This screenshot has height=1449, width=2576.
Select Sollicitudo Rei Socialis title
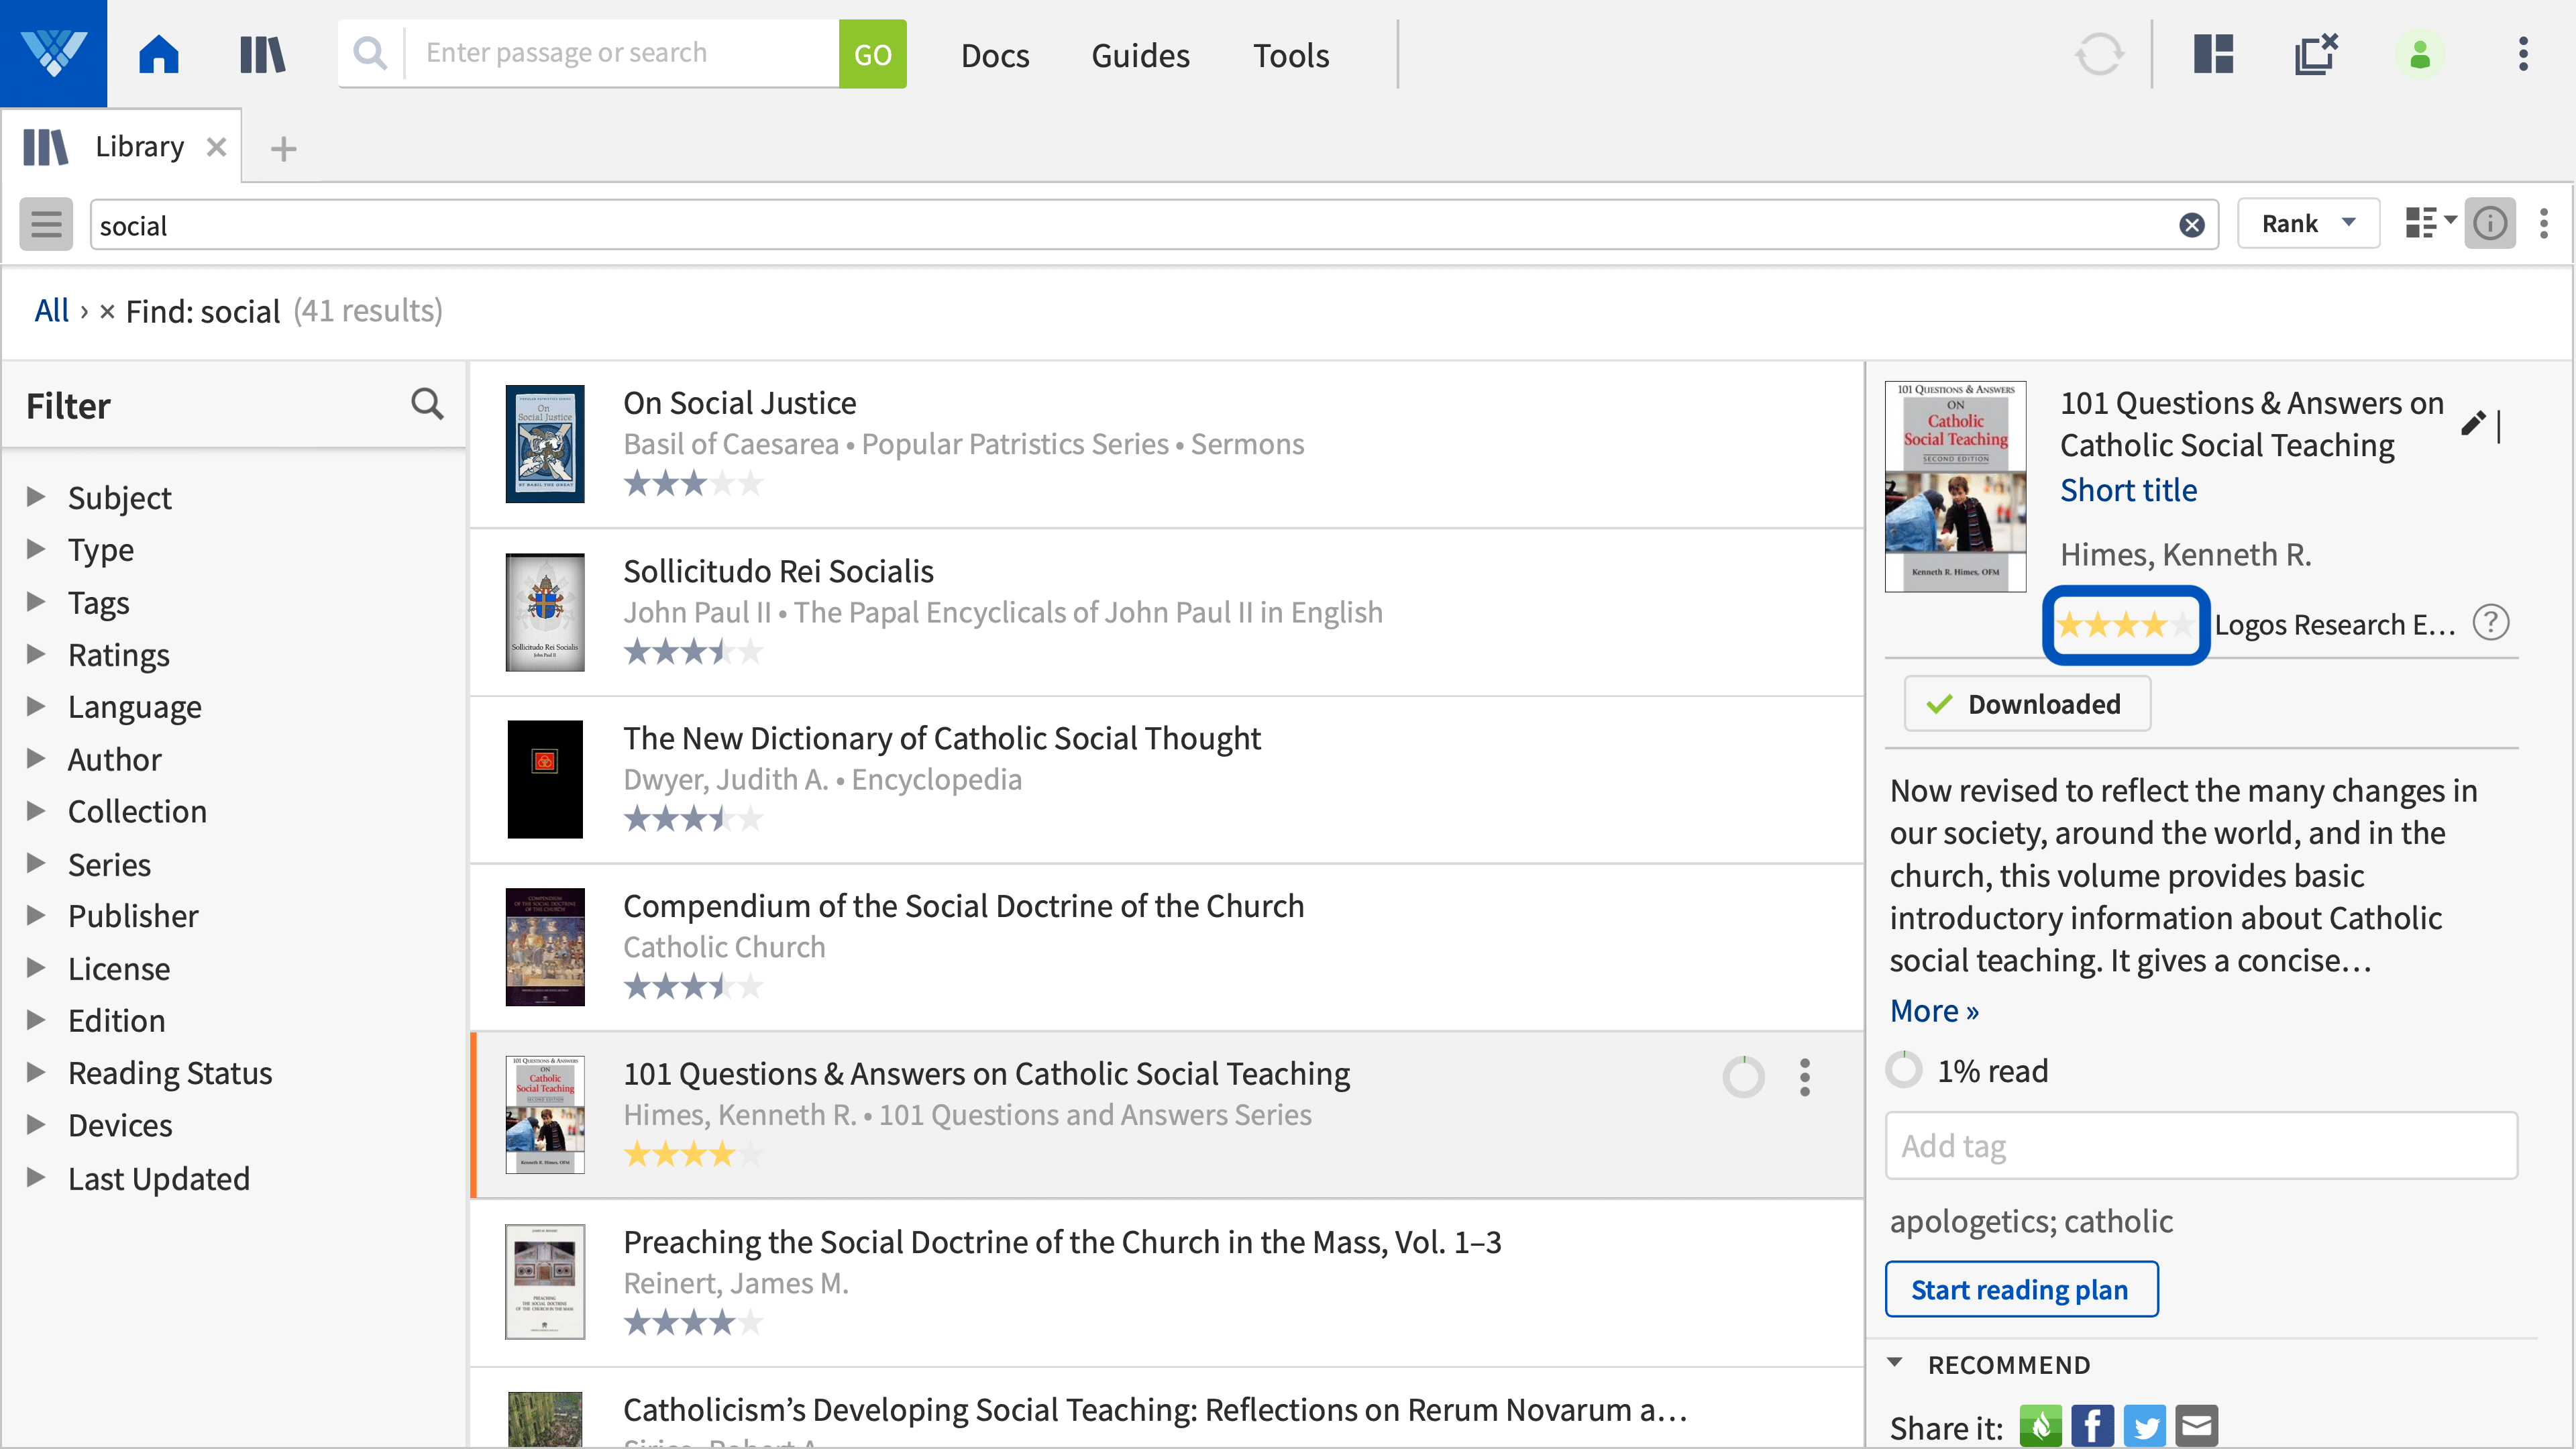tap(778, 571)
